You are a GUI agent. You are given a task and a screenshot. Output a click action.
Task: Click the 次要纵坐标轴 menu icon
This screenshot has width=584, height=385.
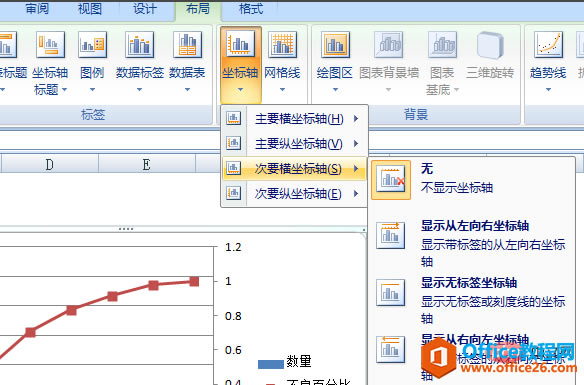pyautogui.click(x=234, y=193)
